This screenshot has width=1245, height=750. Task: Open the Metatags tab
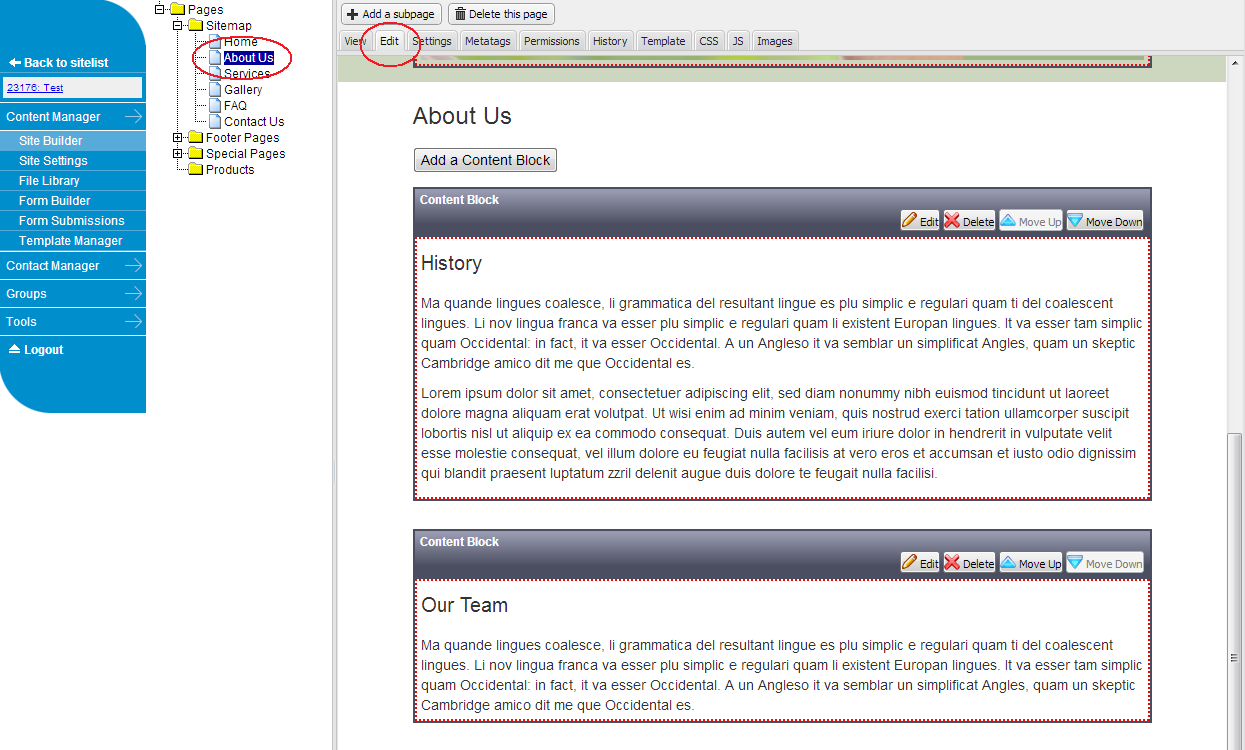pos(488,41)
